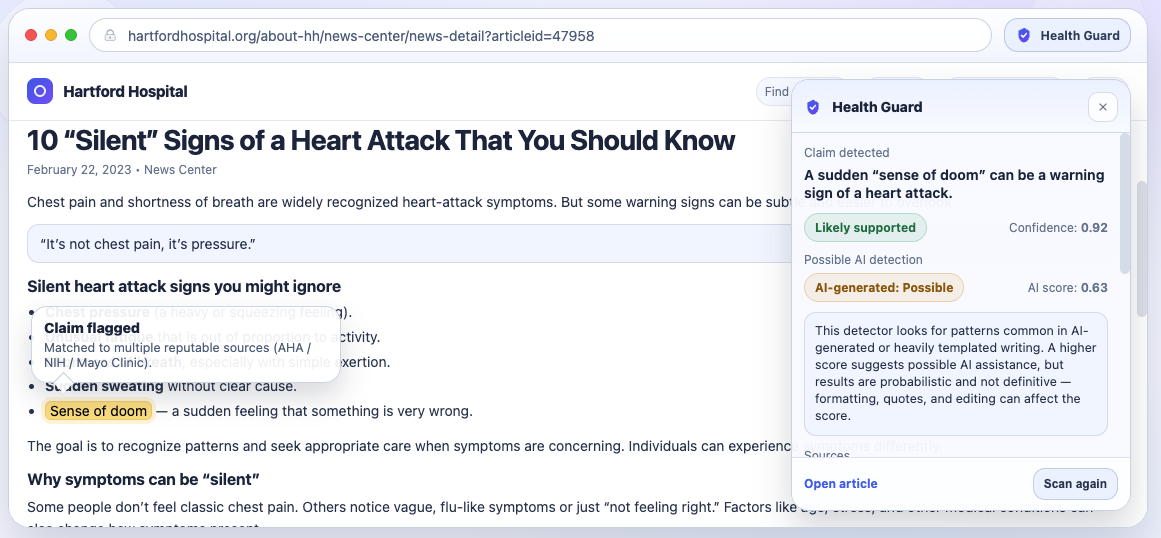Screen dimensions: 1161x538
Task: Click the Health Guard extension toolbar button
Action: (x=1067, y=36)
